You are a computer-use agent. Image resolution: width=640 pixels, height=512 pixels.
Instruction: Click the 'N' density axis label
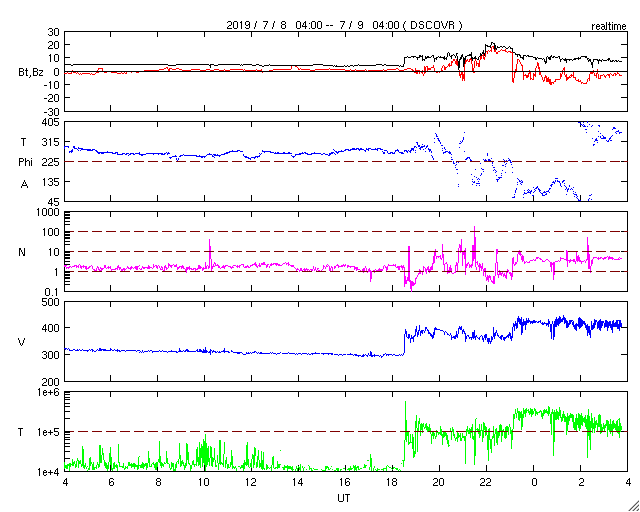click(22, 252)
